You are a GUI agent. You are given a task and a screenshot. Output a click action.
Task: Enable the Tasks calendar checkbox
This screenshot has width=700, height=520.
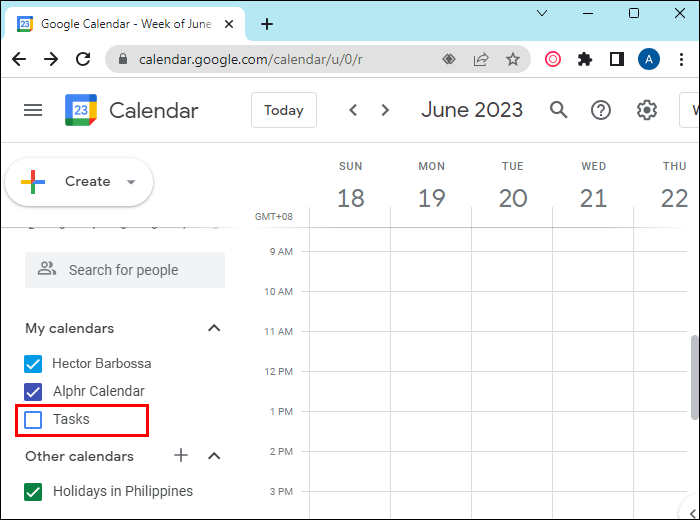(33, 420)
